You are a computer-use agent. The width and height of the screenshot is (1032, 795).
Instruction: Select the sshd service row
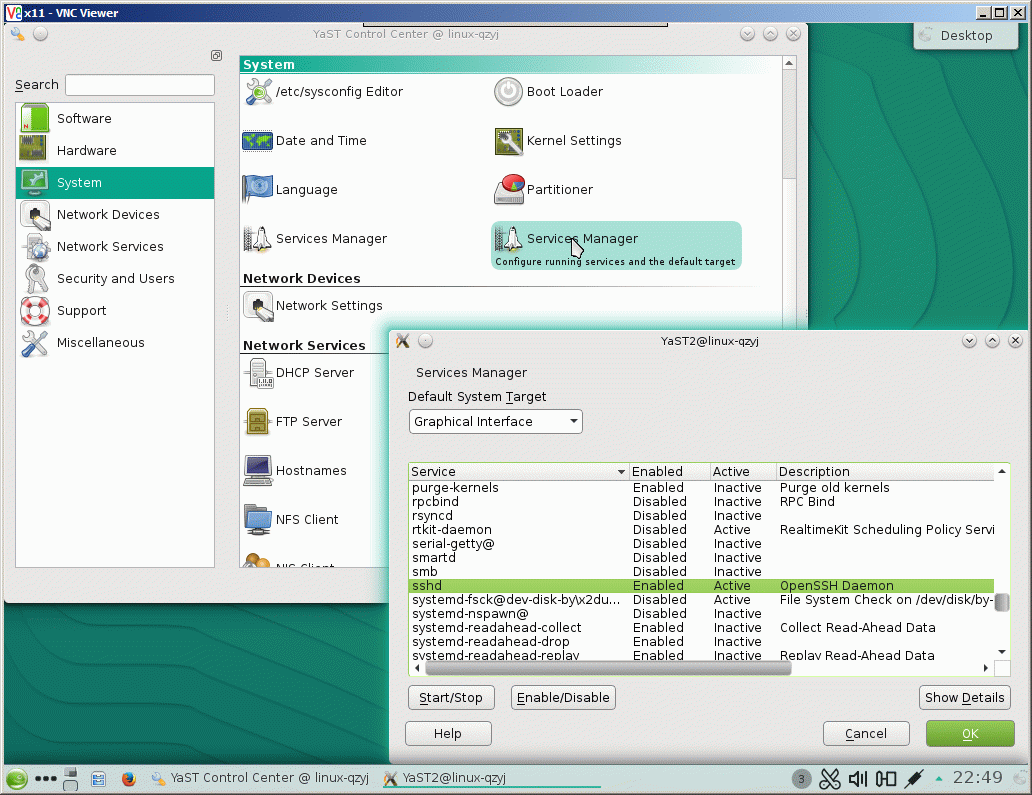coord(702,586)
